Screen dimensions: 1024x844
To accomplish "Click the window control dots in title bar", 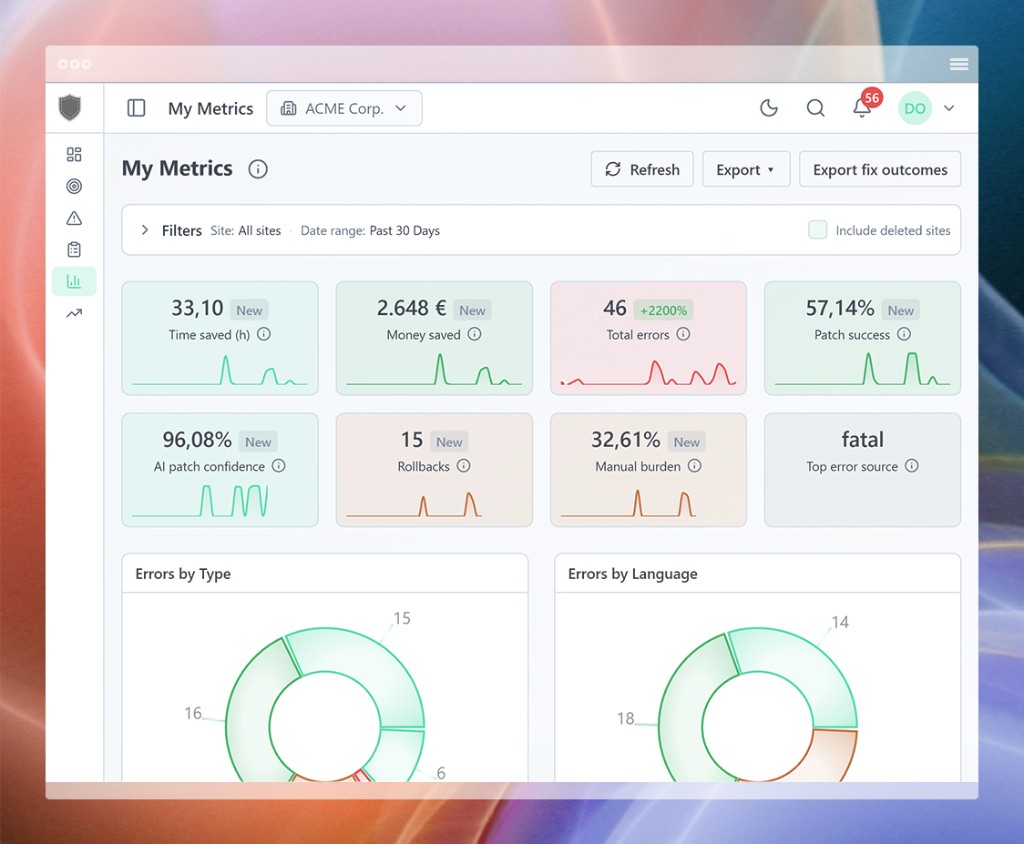I will click(x=74, y=64).
